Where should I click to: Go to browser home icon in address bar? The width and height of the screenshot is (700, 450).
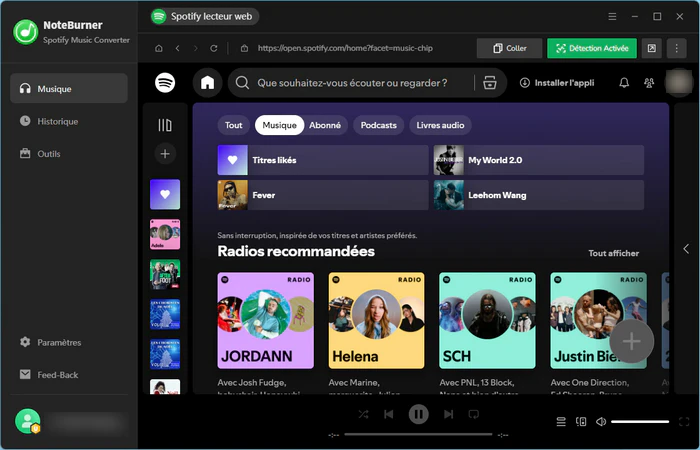click(158, 48)
